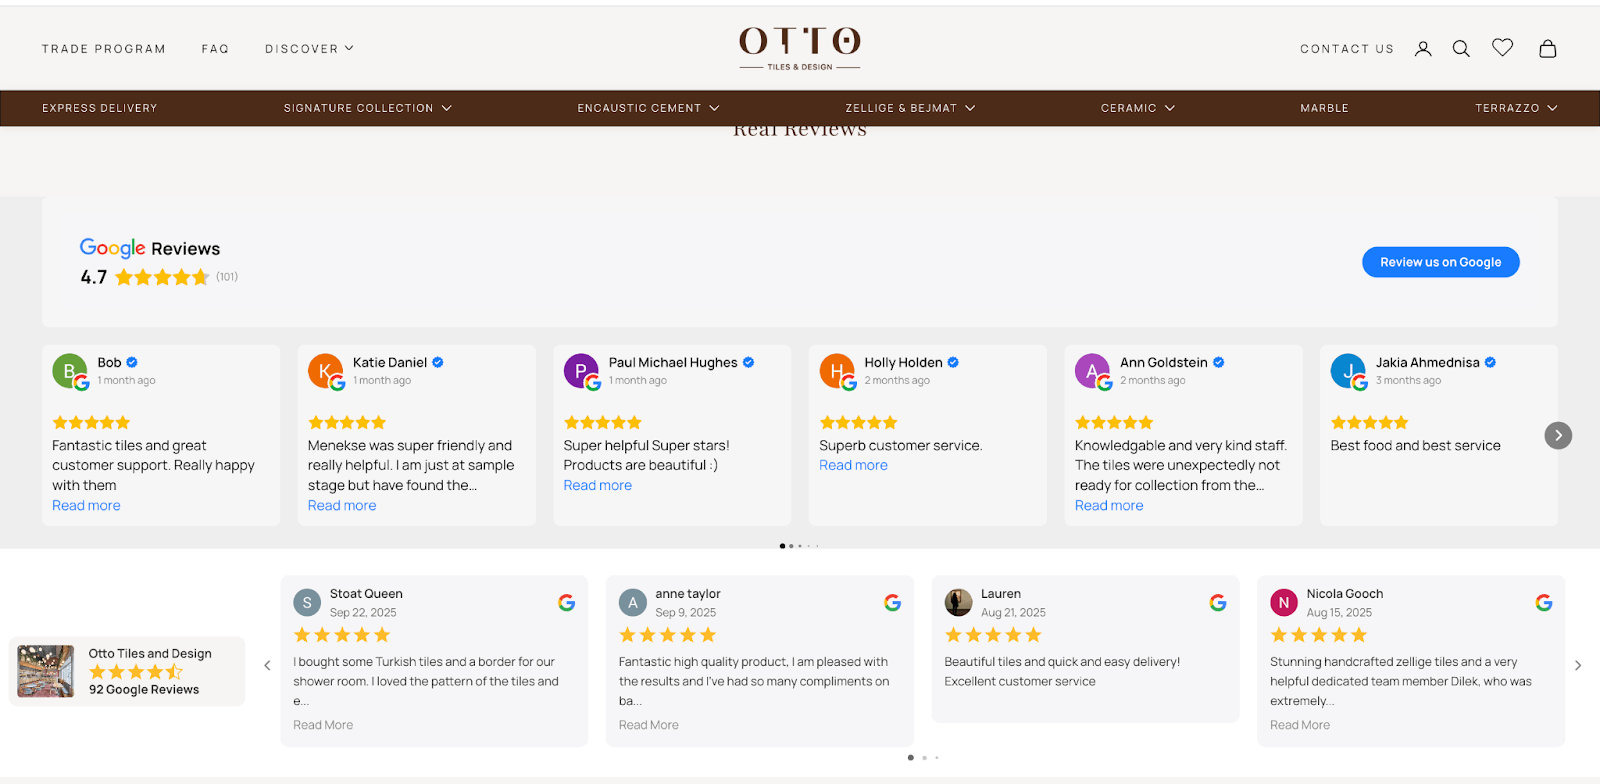Open the shopping bag icon
Viewport: 1600px width, 784px height.
pos(1547,48)
